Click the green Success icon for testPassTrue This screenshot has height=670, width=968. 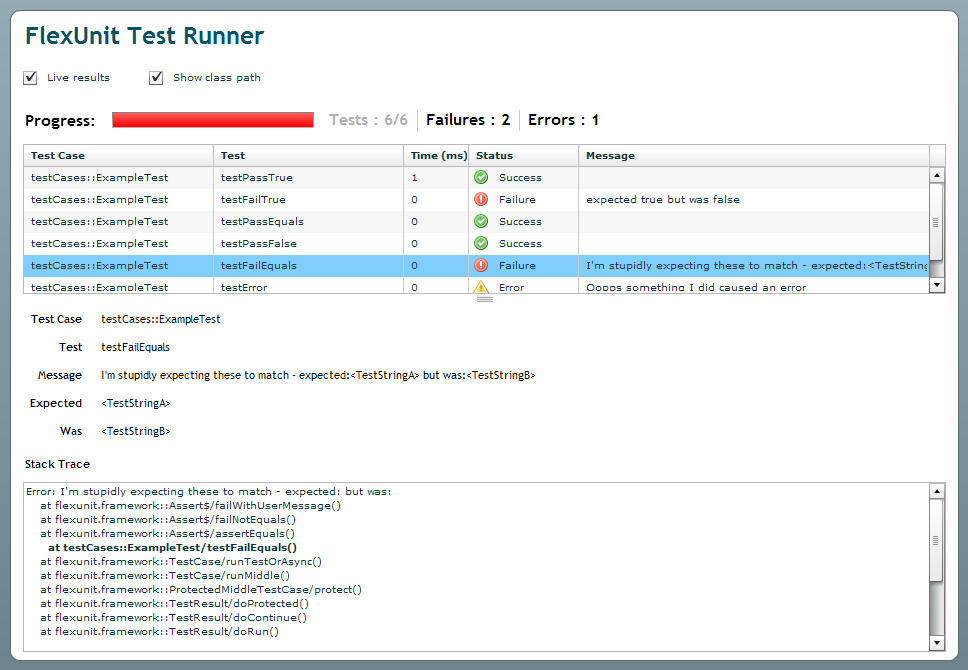(x=481, y=178)
